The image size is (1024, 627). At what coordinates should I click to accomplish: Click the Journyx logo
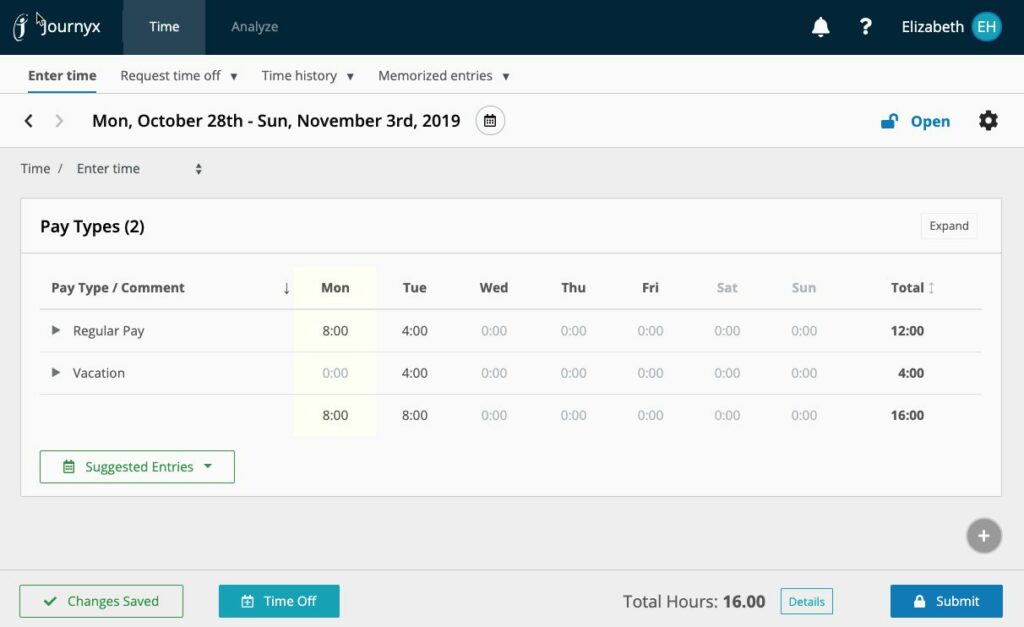coord(57,27)
